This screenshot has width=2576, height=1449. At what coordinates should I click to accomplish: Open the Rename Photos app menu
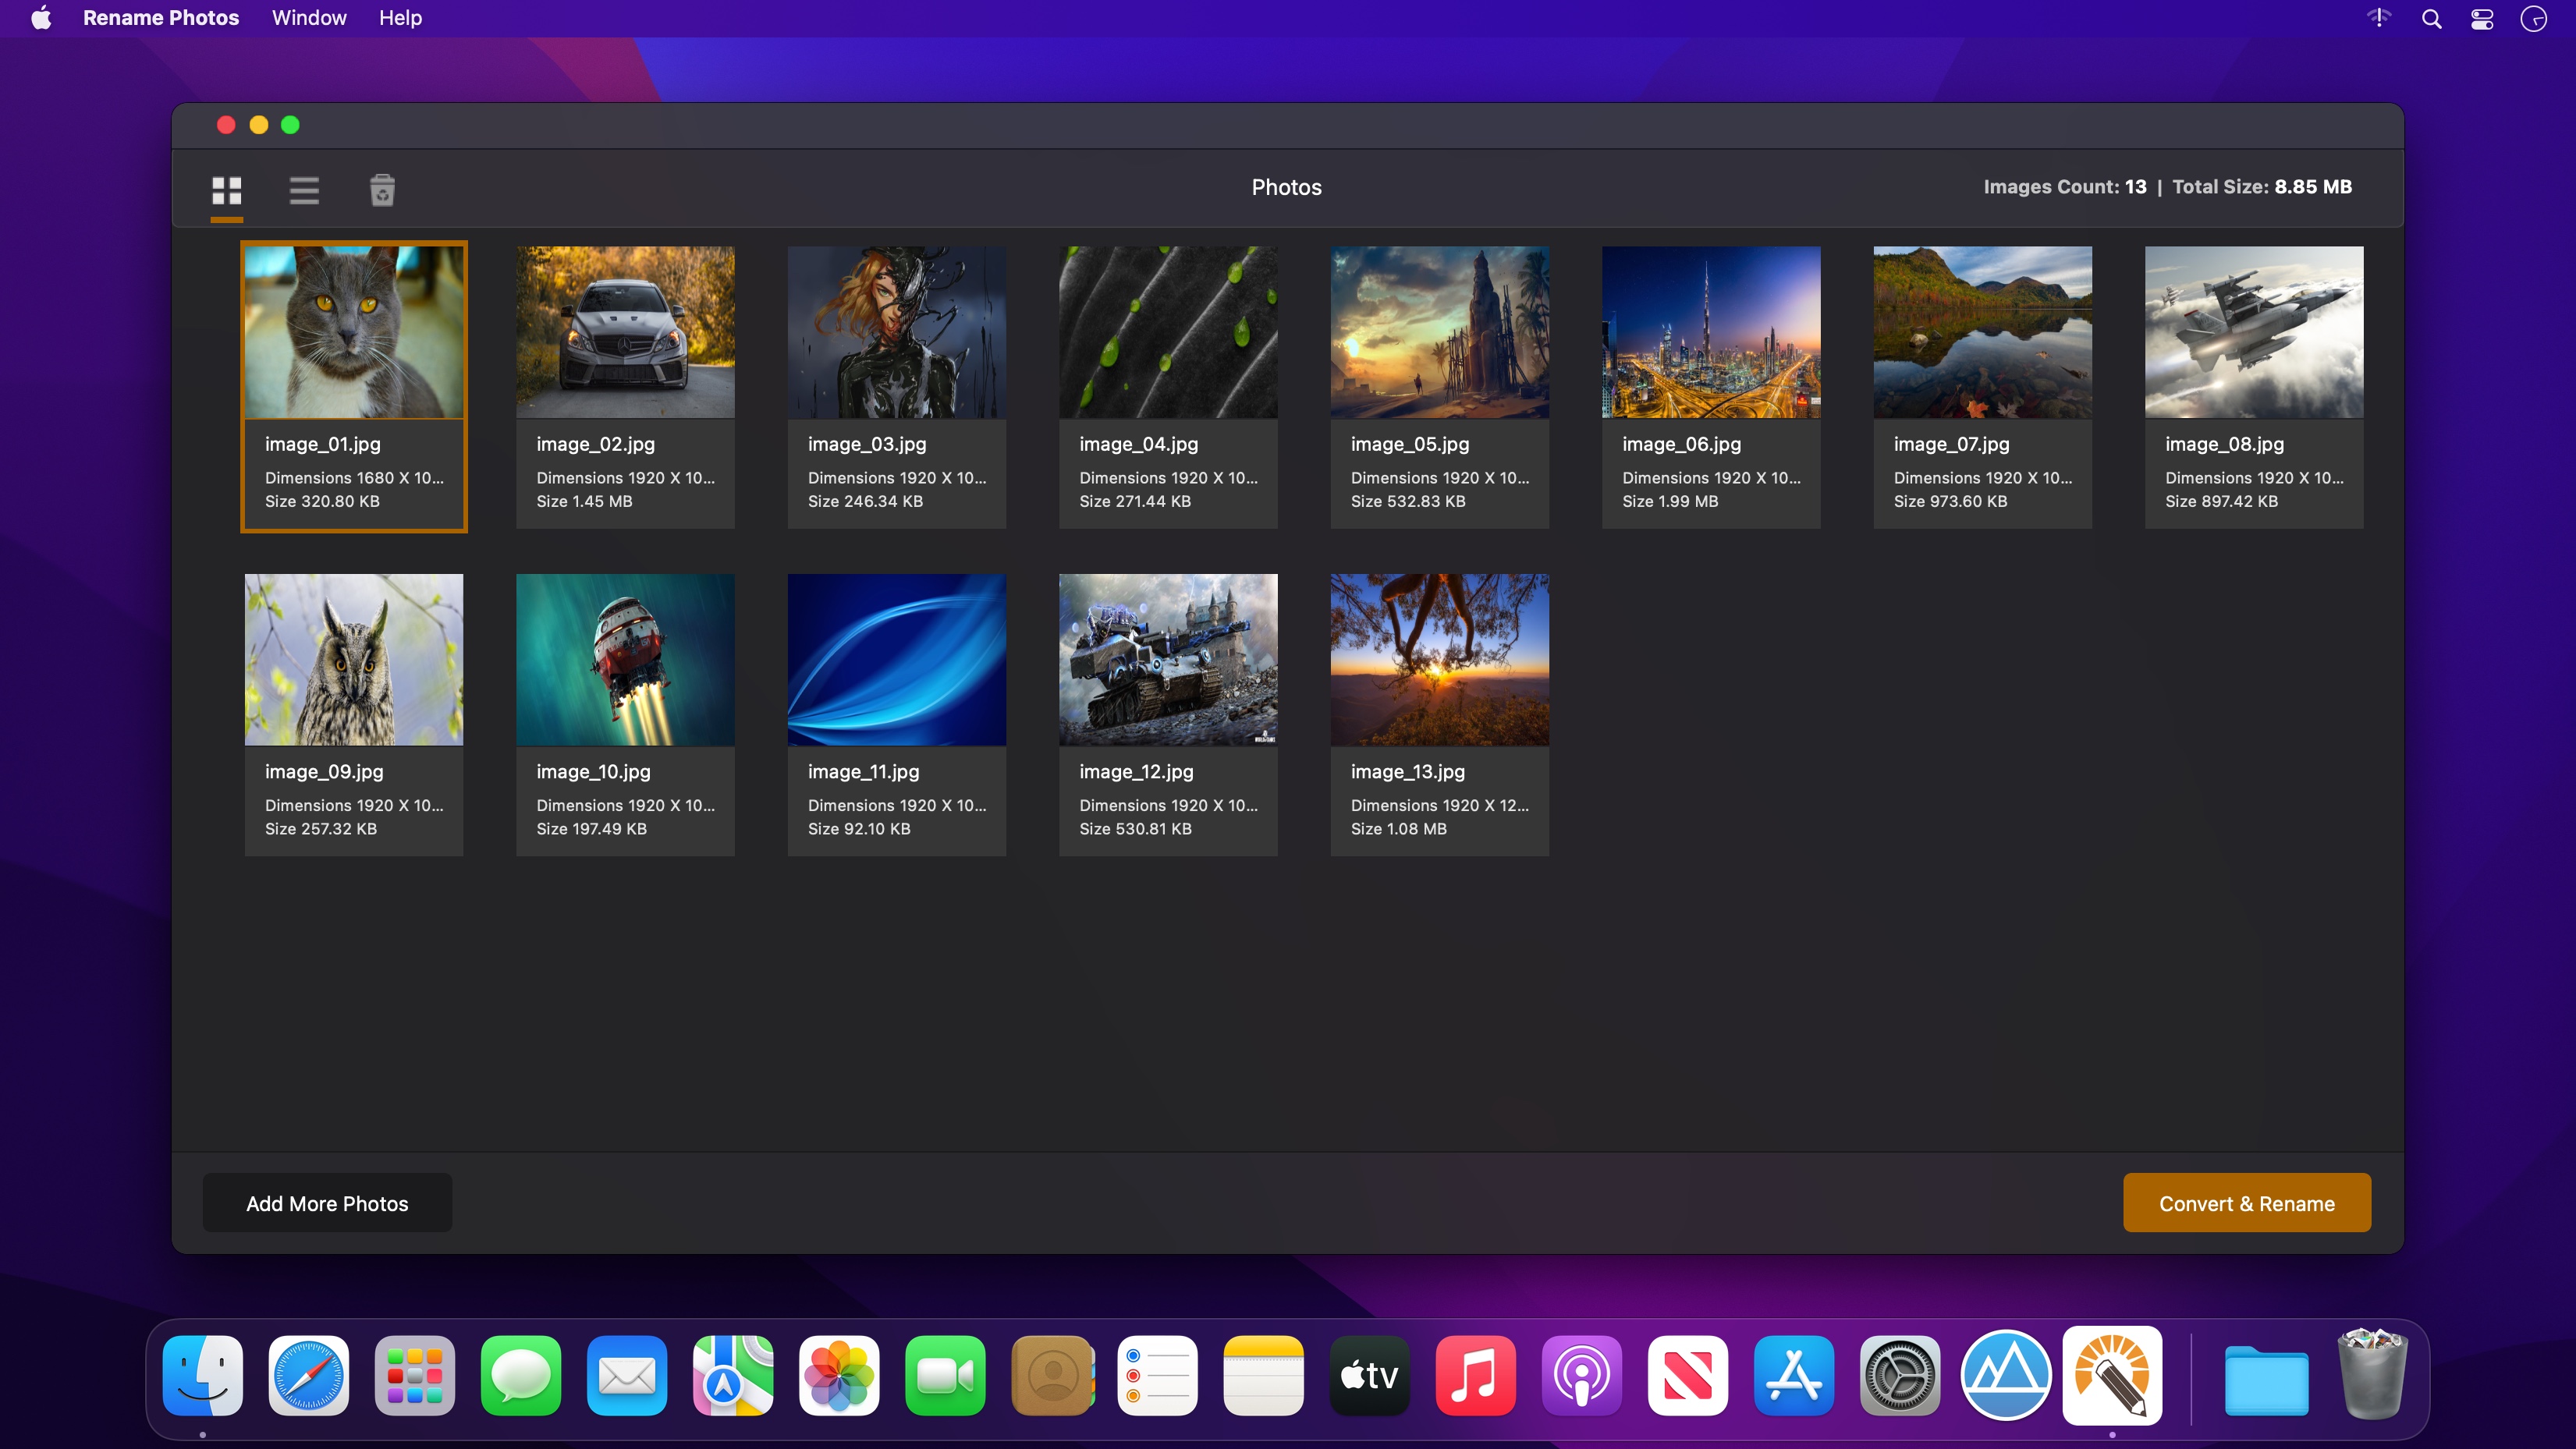tap(161, 18)
